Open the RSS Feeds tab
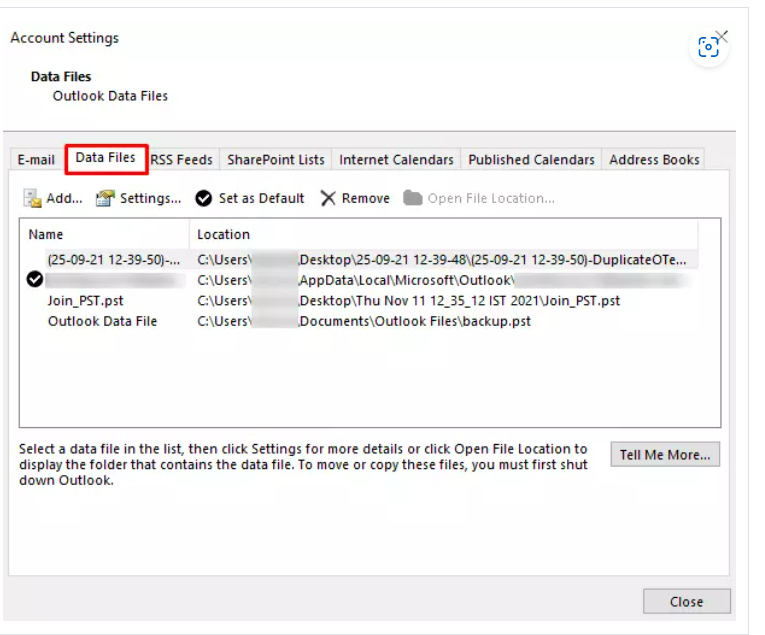The height and width of the screenshot is (635, 765). (181, 159)
